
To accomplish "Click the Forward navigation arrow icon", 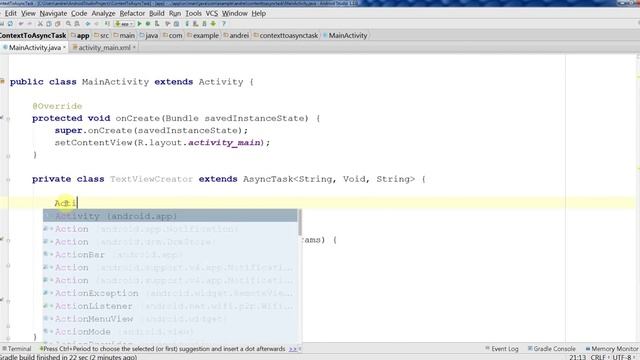I will click(97, 24).
